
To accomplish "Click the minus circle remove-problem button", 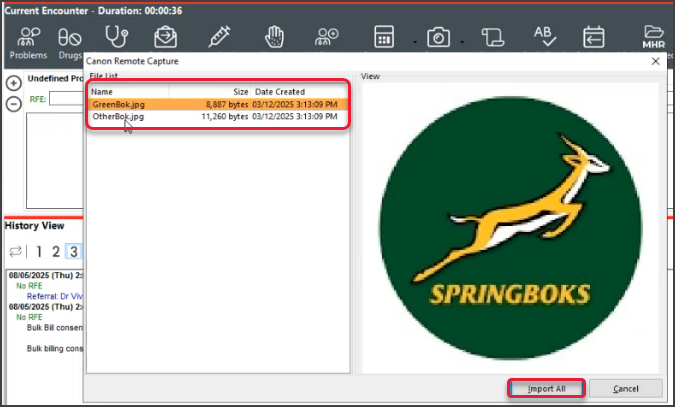I will coord(14,104).
